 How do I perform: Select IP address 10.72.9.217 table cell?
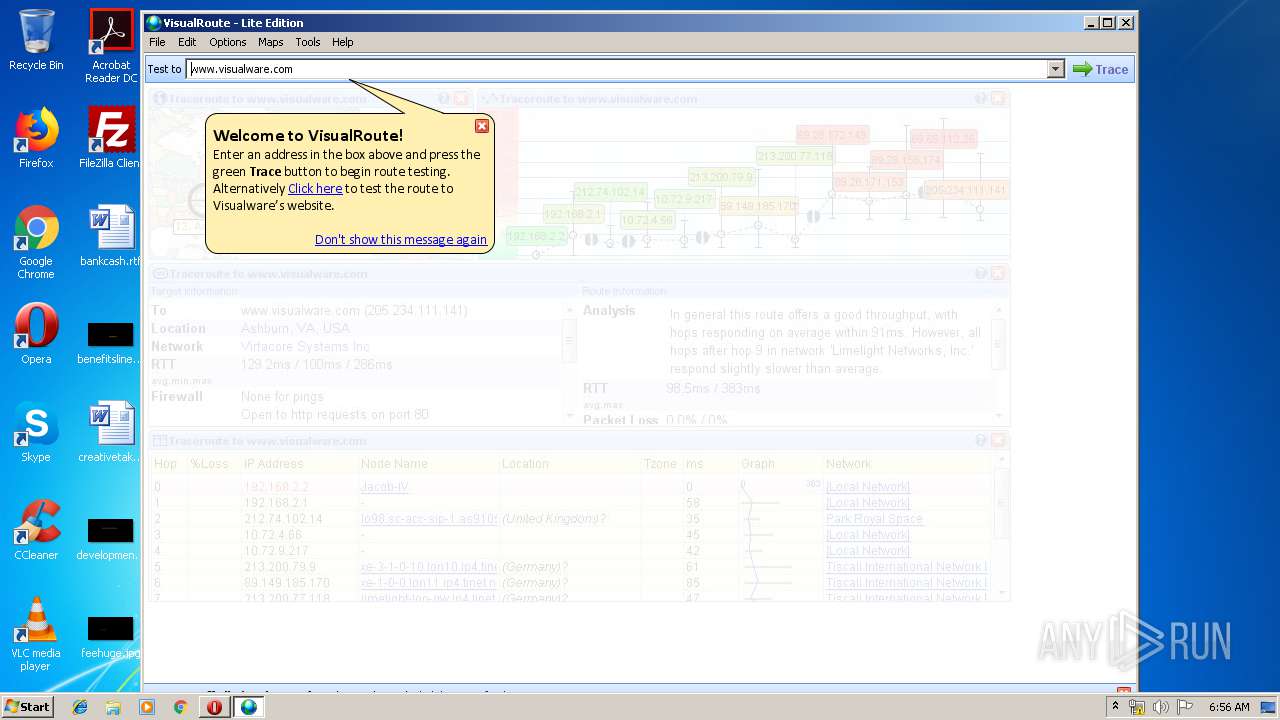pos(276,551)
